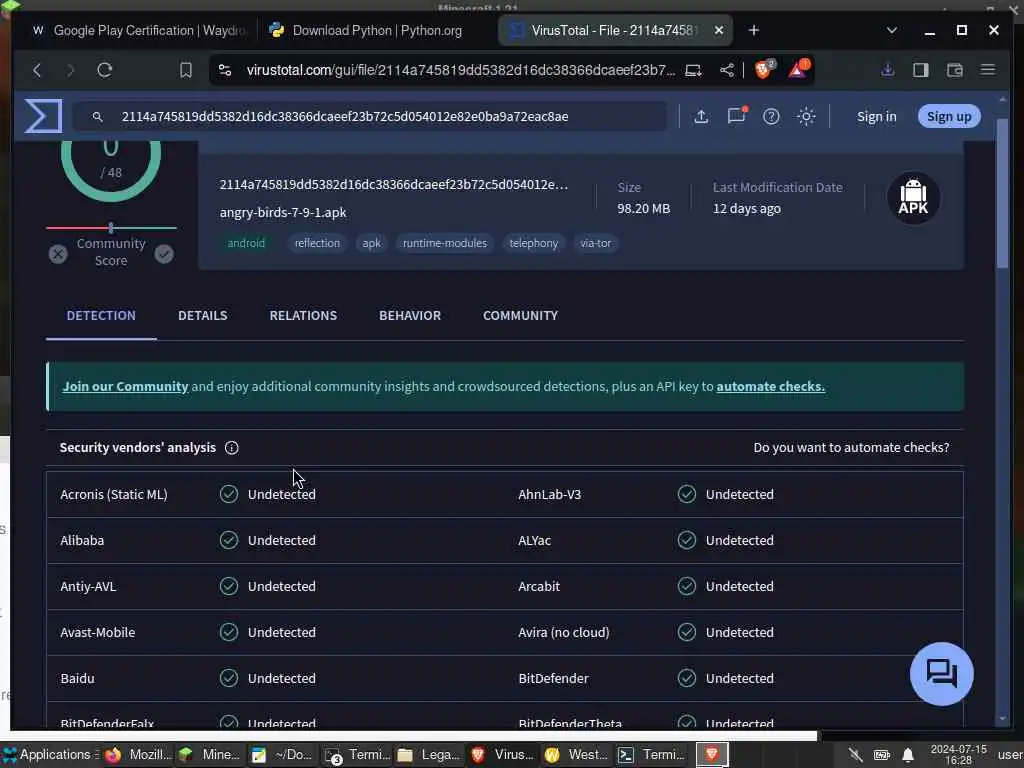Switch to the COMMUNITY tab
The image size is (1024, 768).
(520, 315)
